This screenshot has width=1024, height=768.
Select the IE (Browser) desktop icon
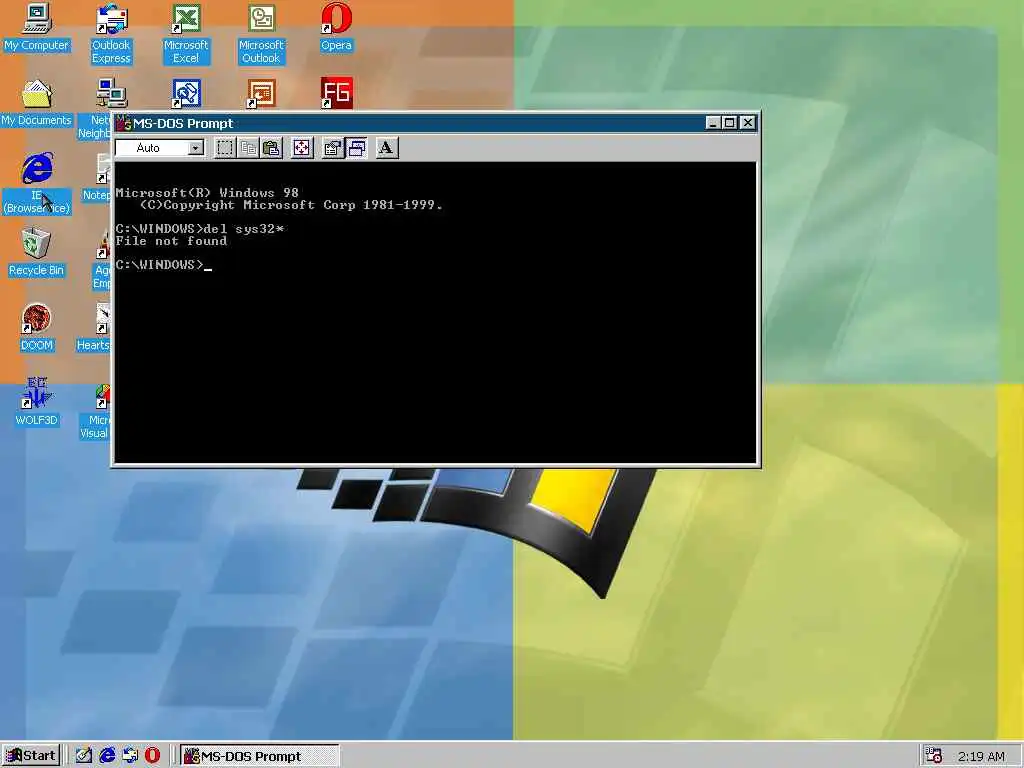tap(37, 184)
